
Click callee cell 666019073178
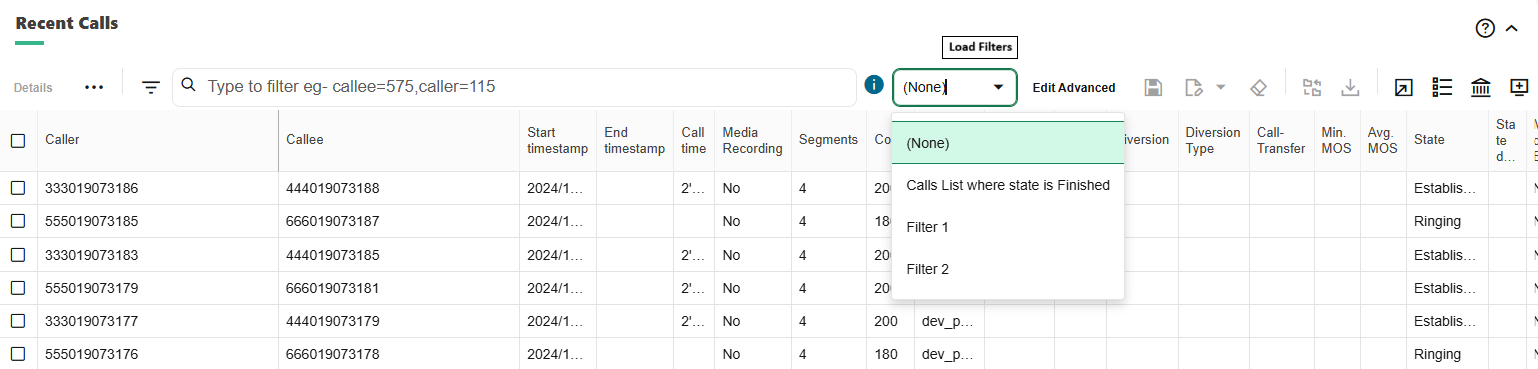[x=398, y=354]
